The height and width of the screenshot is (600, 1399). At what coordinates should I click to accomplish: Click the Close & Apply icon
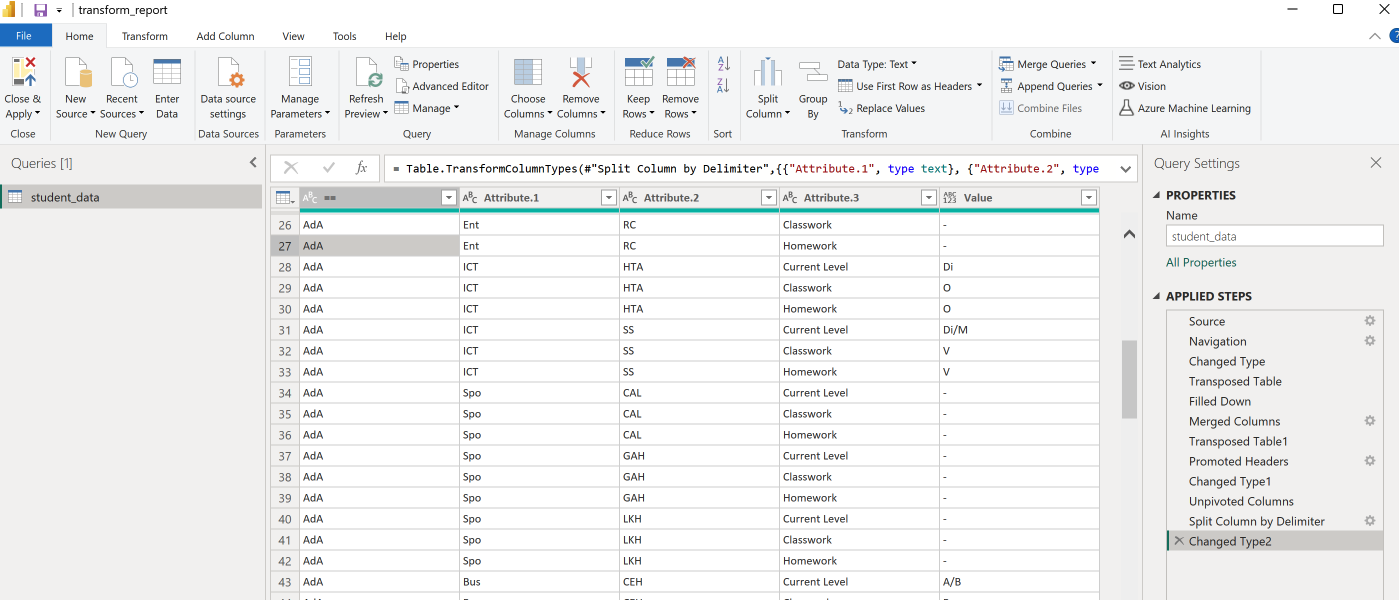click(22, 72)
